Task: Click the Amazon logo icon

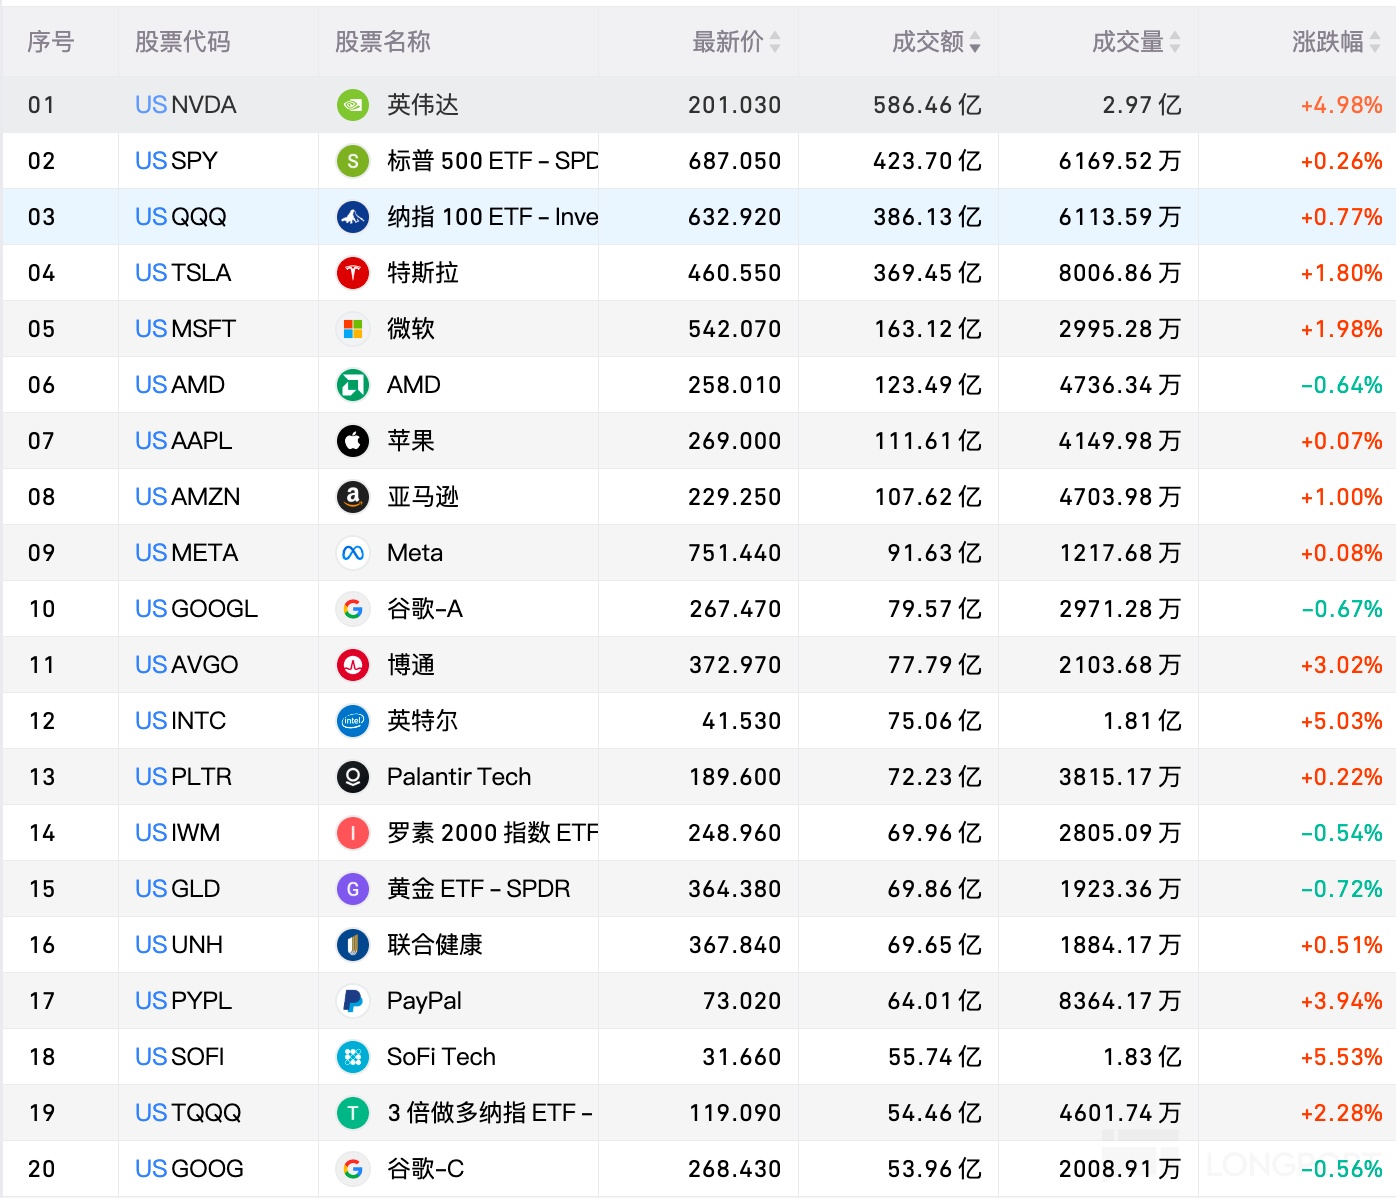Action: 353,497
